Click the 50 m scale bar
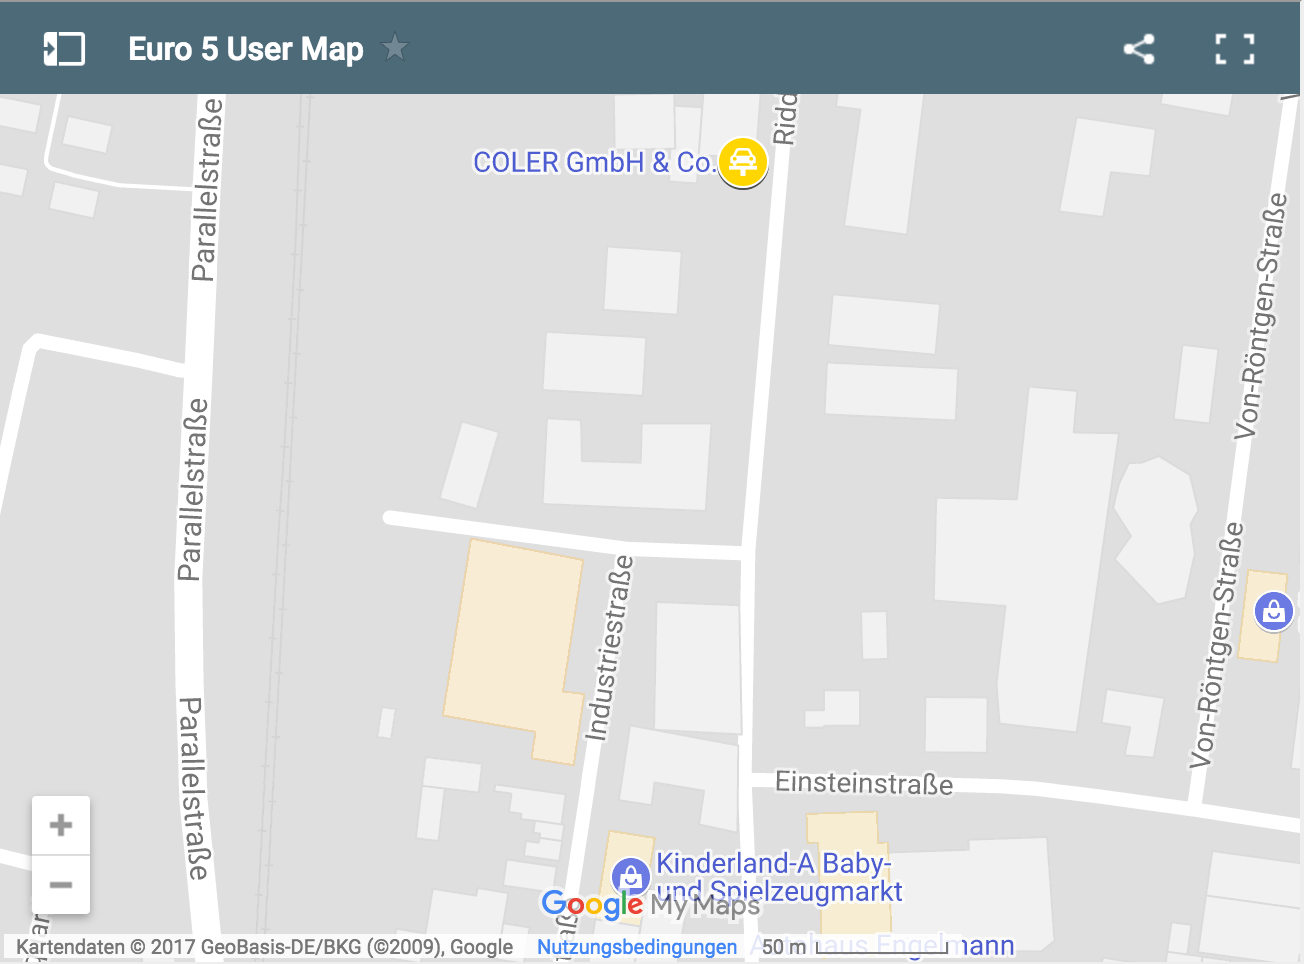 (854, 946)
